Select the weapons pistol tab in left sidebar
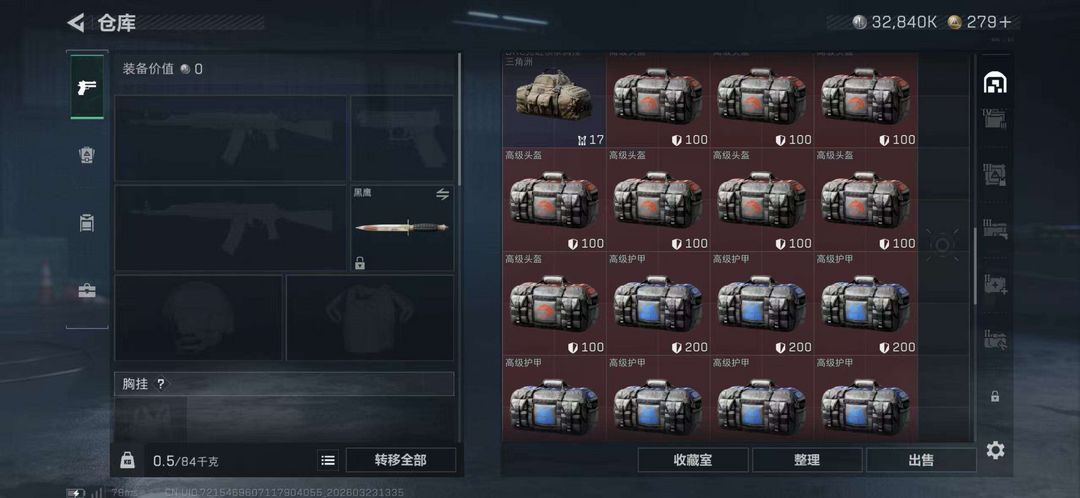This screenshot has height=498, width=1080. [x=87, y=87]
